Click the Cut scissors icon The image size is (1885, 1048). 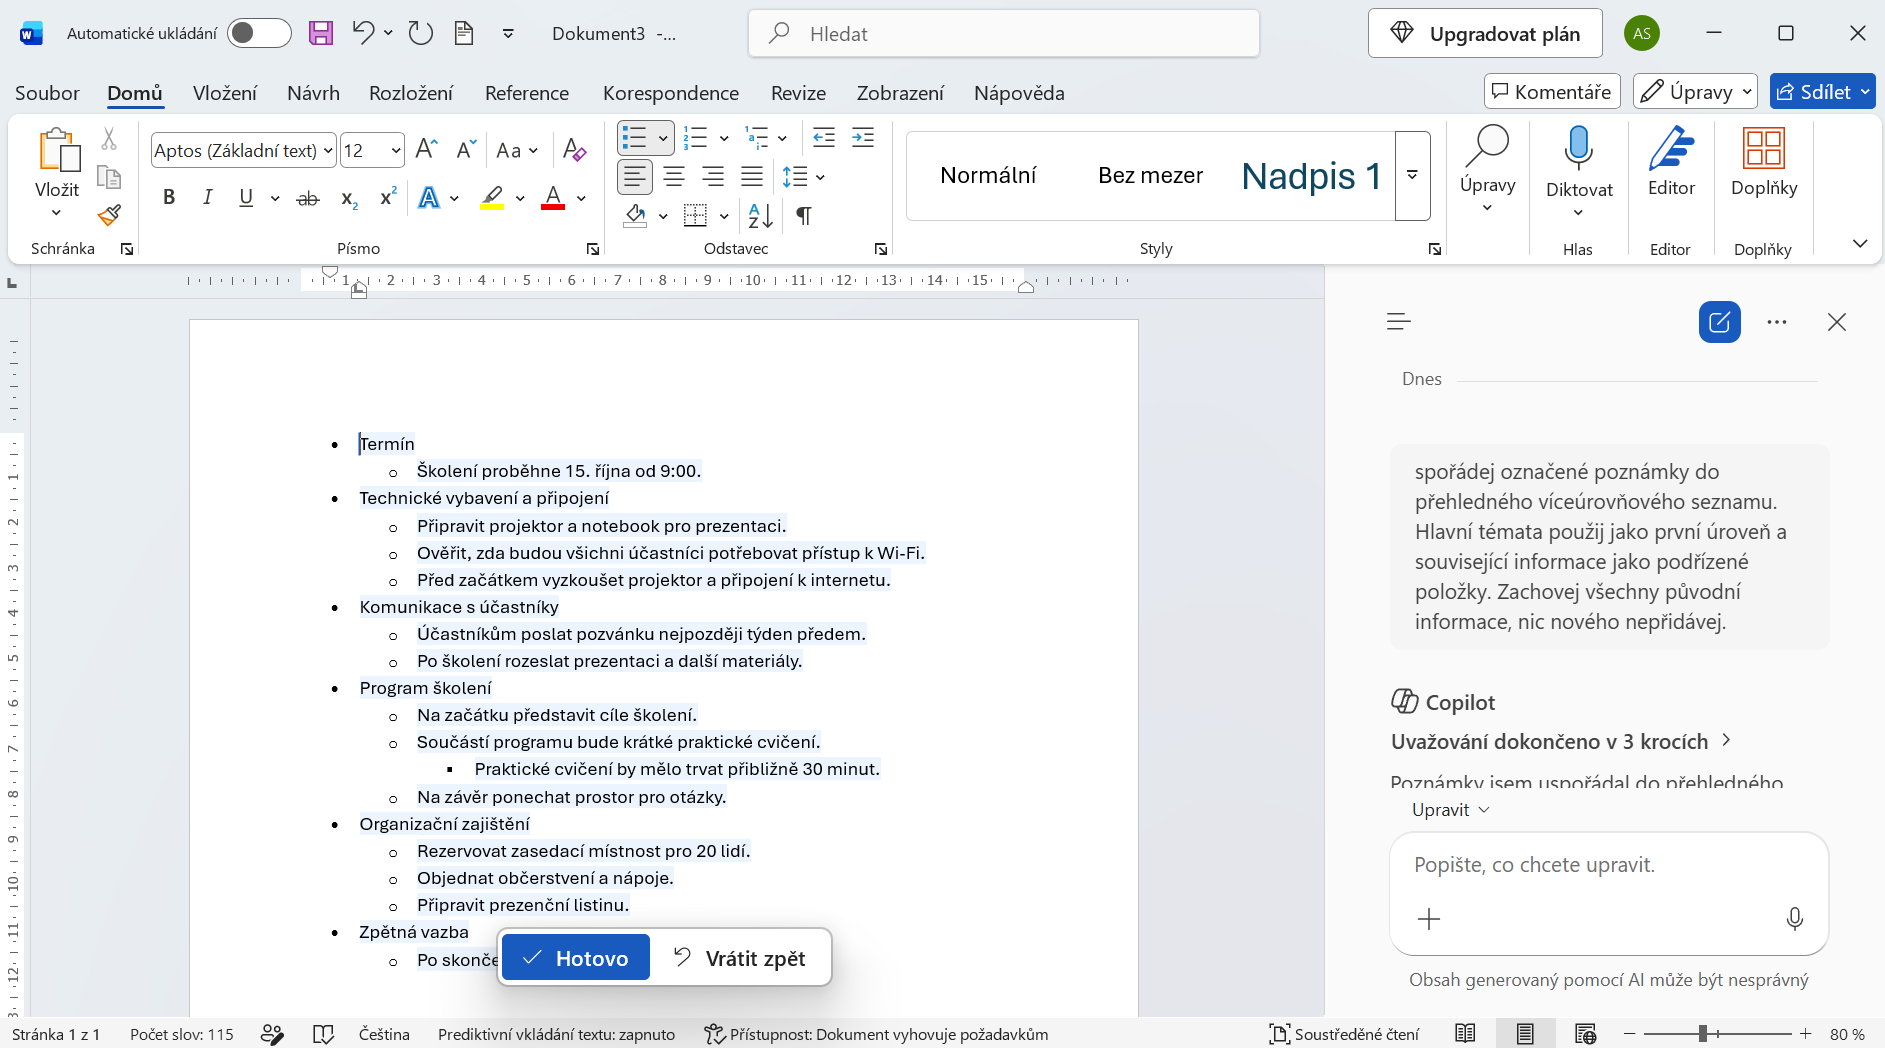pyautogui.click(x=109, y=139)
